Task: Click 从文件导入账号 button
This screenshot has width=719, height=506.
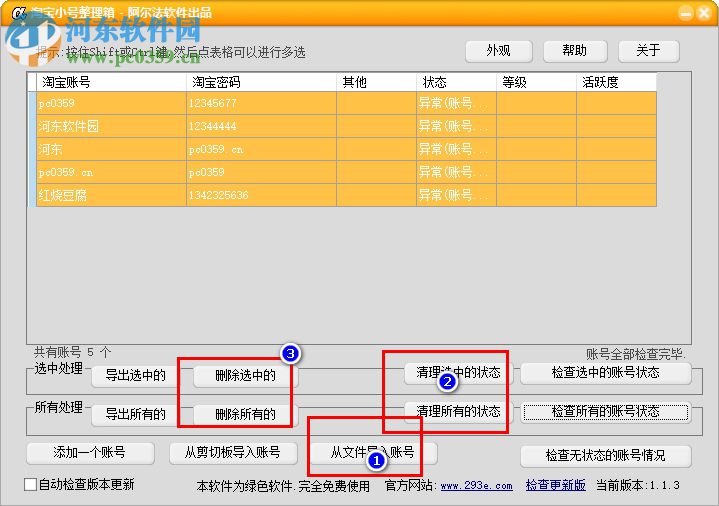Action: tap(373, 453)
